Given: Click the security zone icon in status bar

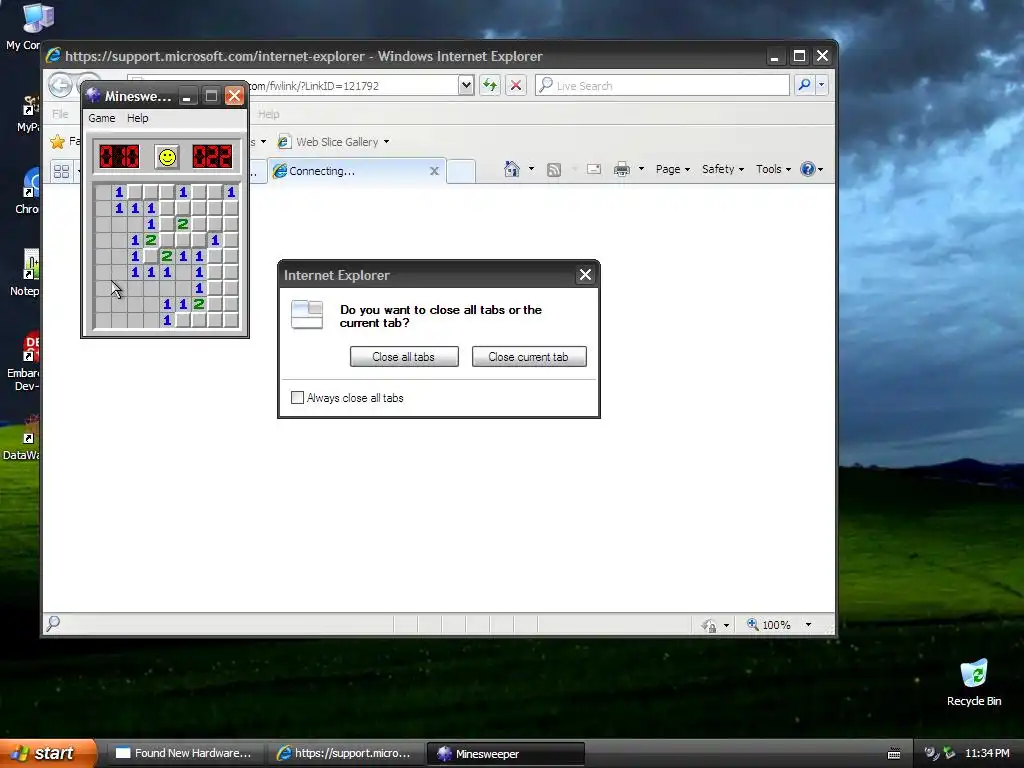Looking at the screenshot, I should (x=709, y=626).
